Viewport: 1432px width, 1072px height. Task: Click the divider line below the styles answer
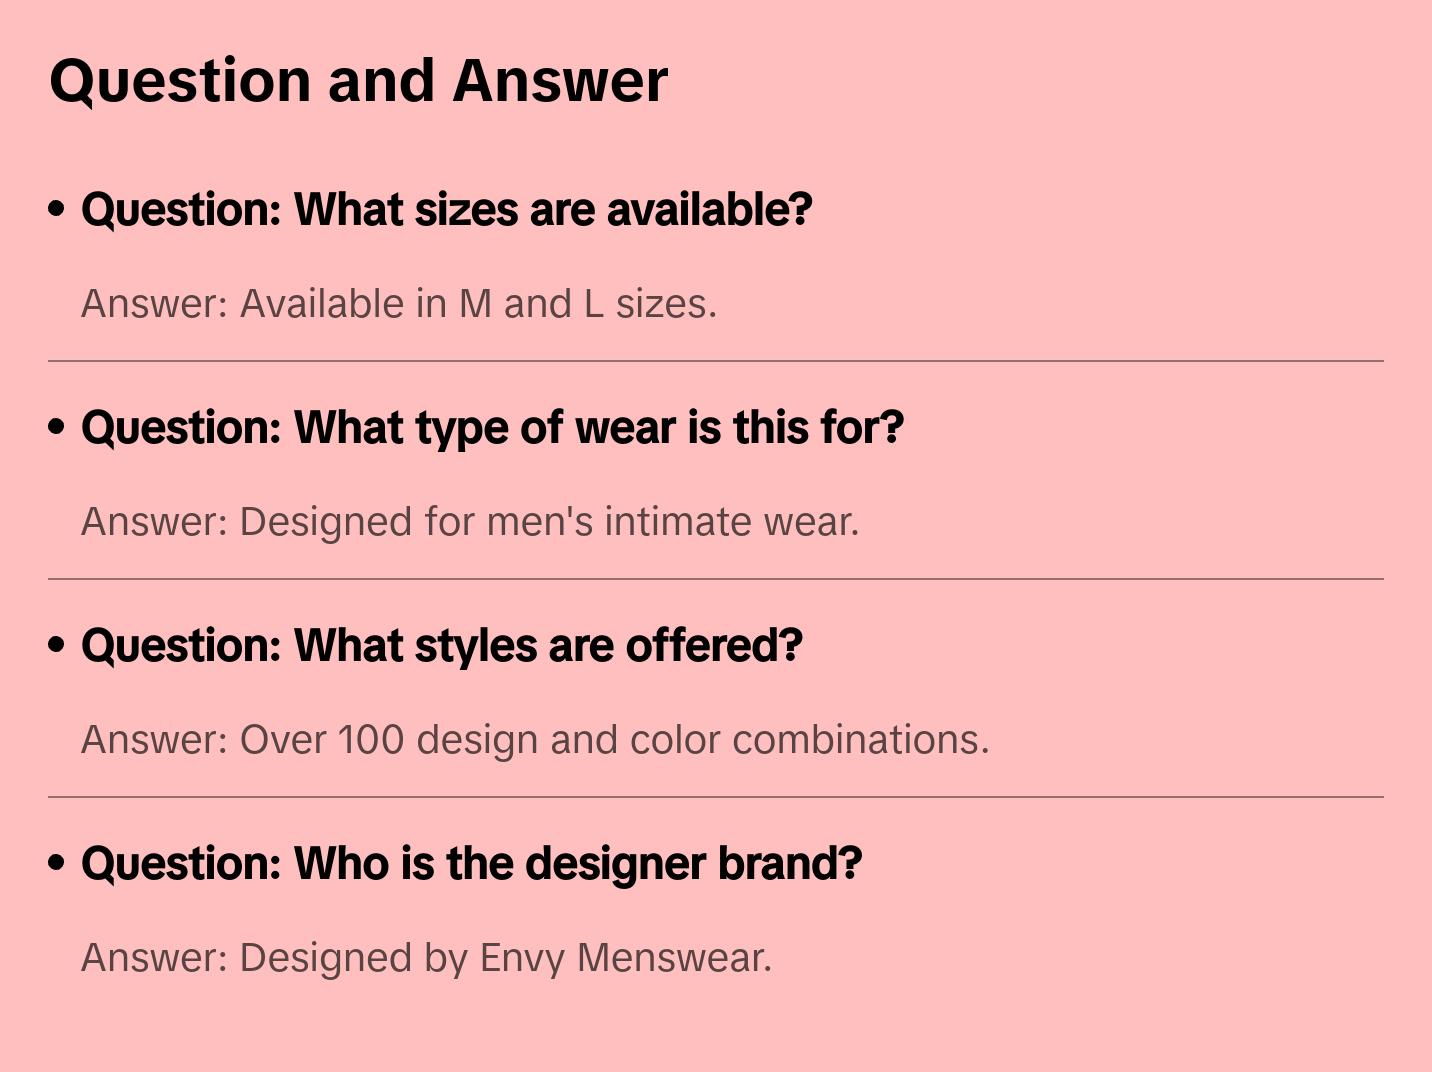716,797
